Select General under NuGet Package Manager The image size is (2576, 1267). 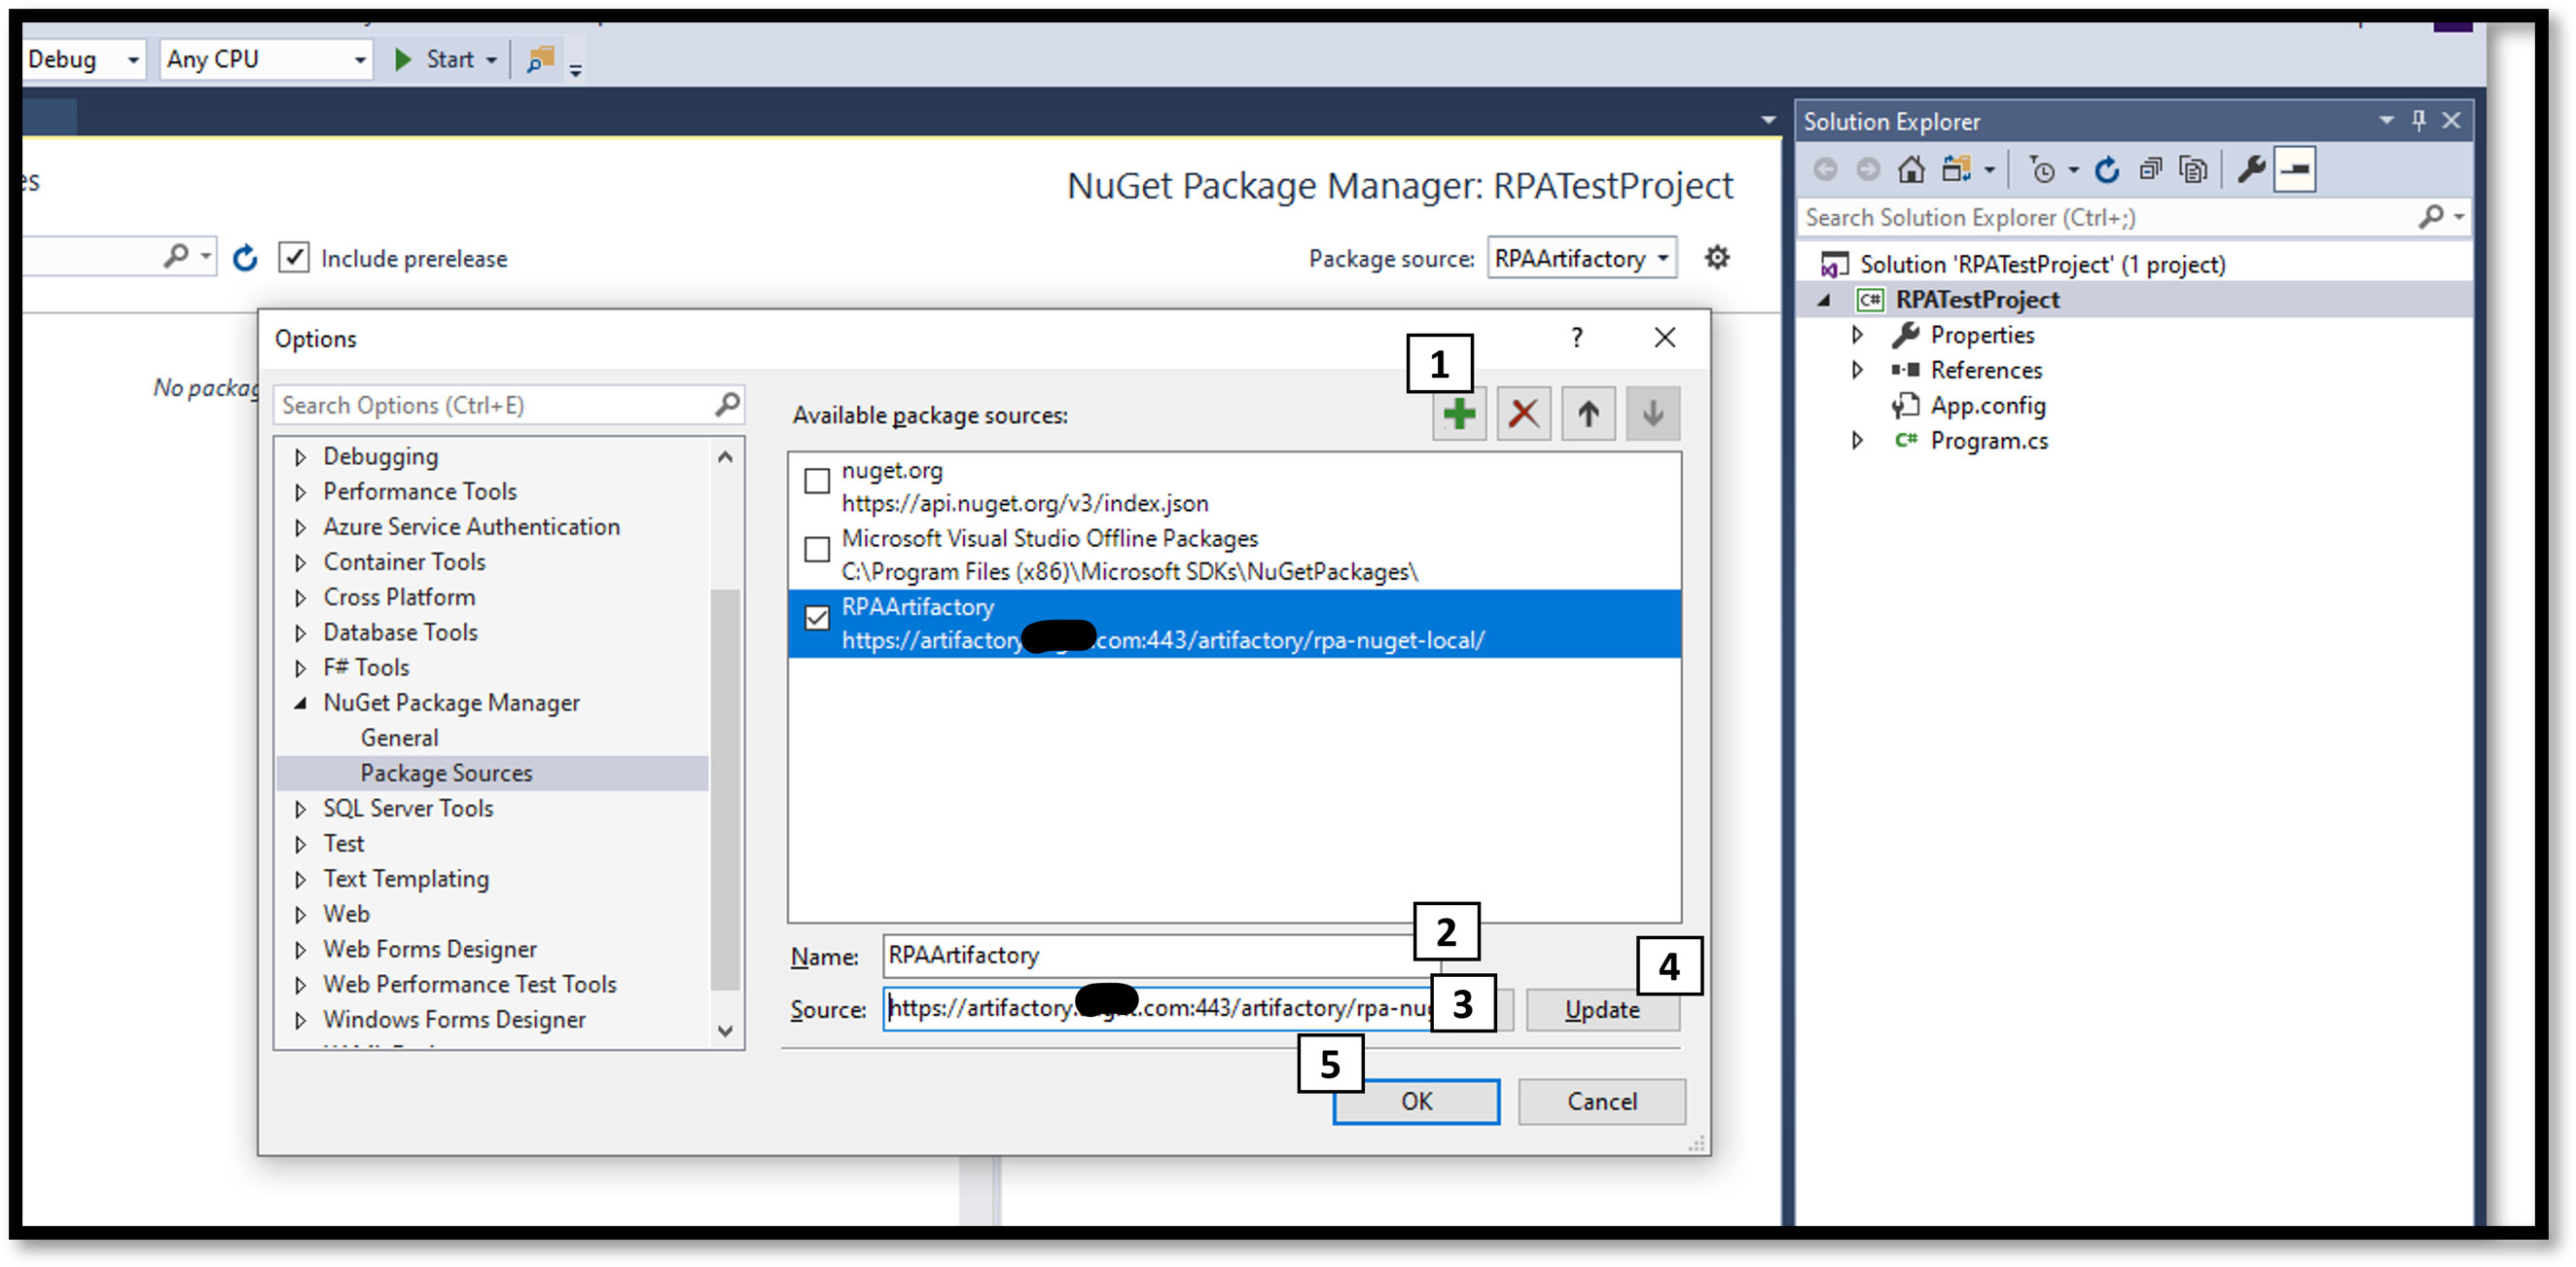point(399,738)
